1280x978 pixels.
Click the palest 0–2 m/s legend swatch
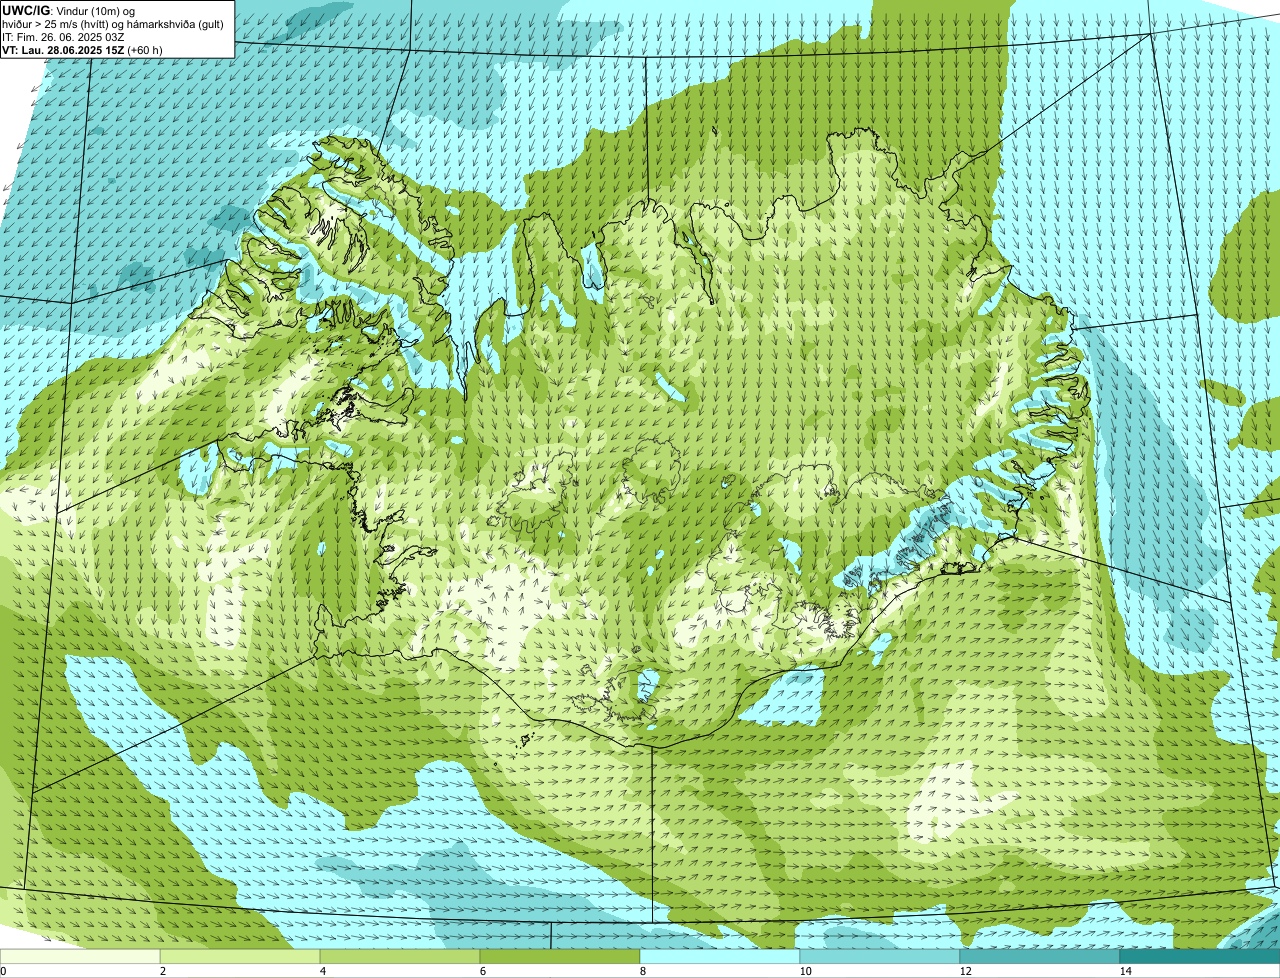coord(80,957)
